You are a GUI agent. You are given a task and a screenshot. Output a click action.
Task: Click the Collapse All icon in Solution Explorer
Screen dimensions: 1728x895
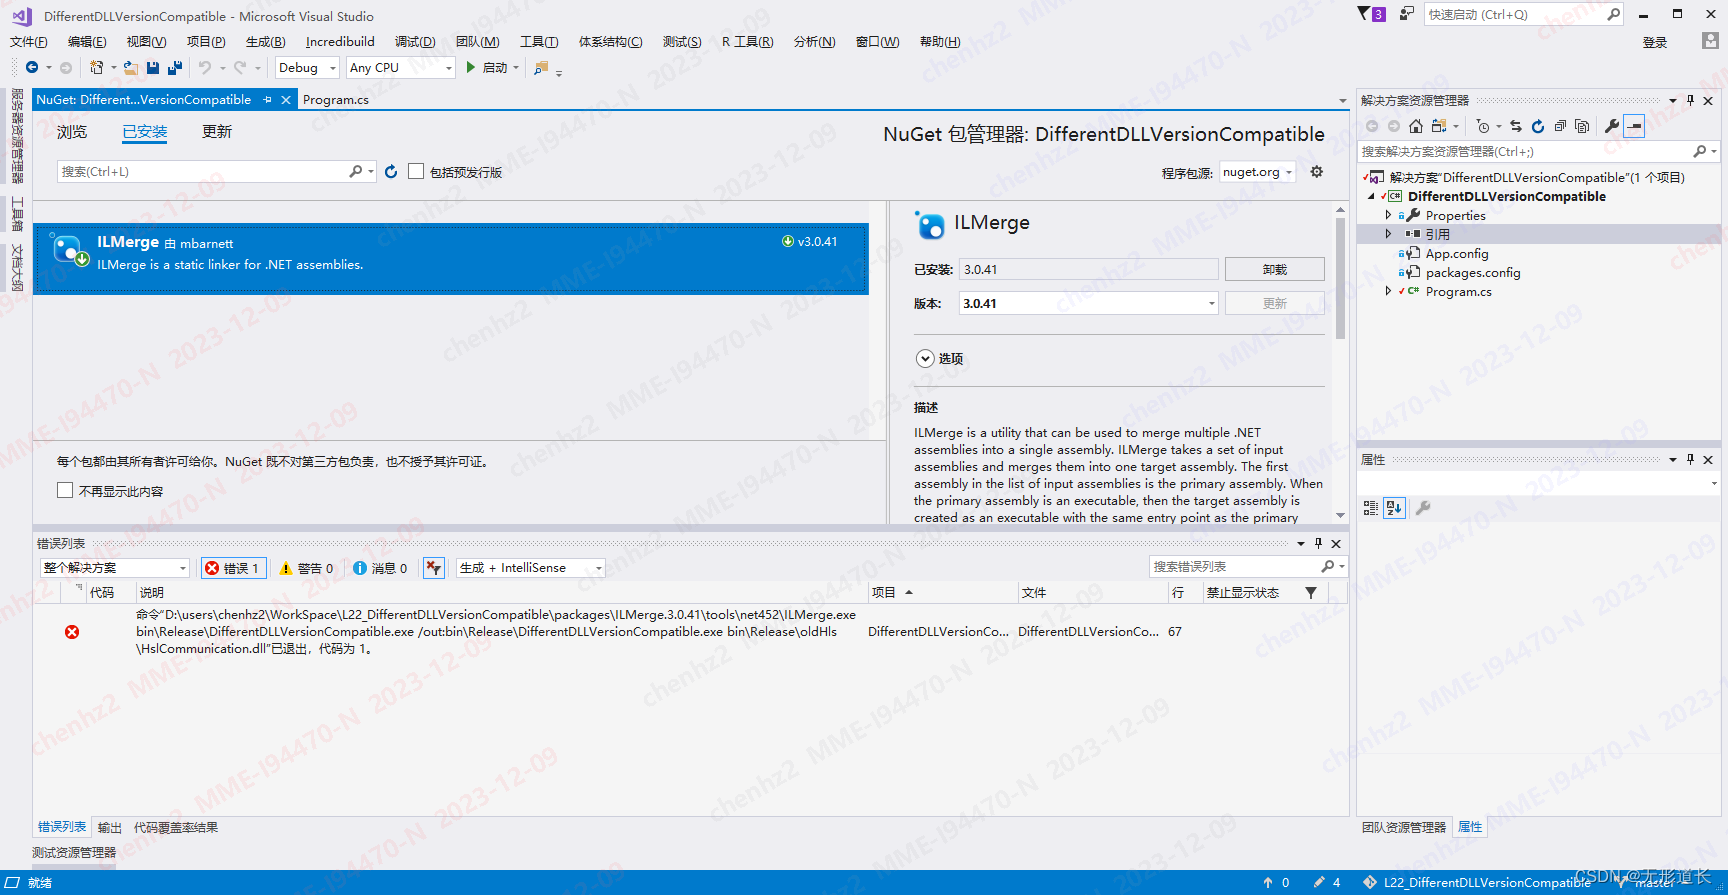click(1560, 126)
